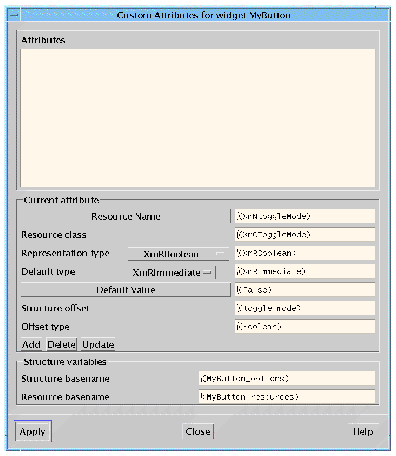The width and height of the screenshot is (396, 456).
Task: Open the Default type XmRImmediate dropdown
Action: (x=172, y=272)
